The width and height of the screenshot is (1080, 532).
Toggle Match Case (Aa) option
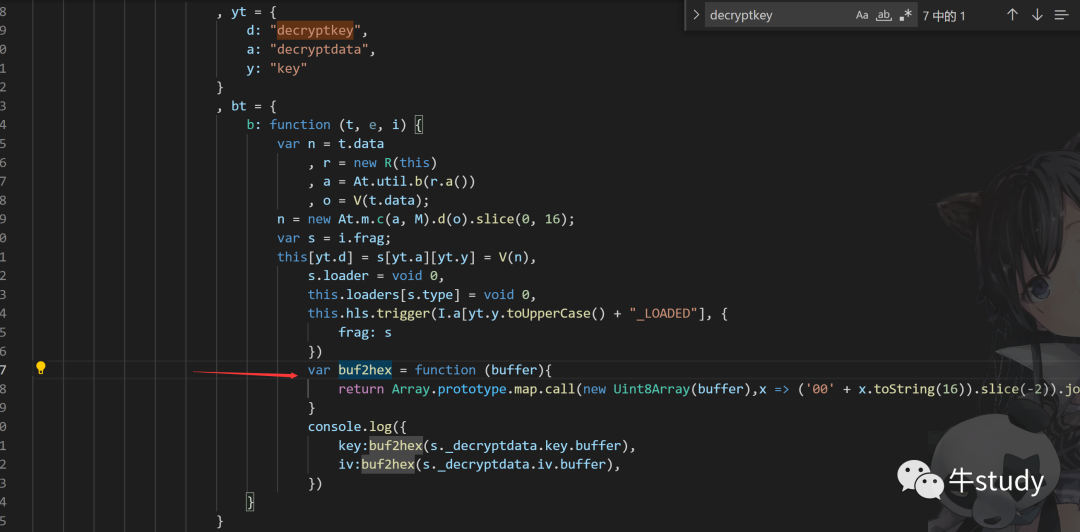(862, 15)
